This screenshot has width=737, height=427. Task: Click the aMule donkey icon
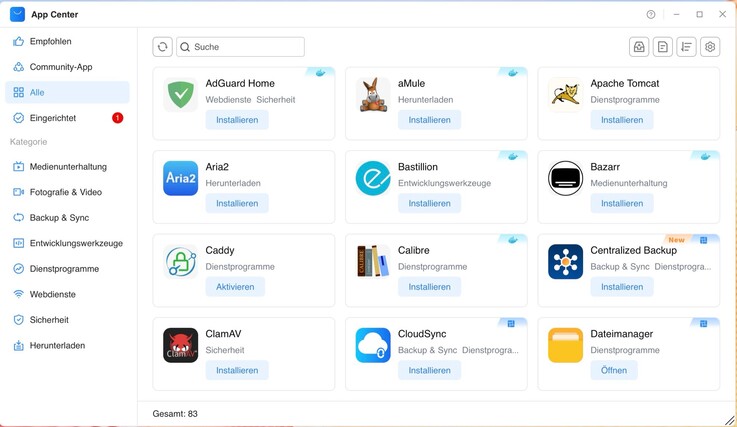click(373, 95)
